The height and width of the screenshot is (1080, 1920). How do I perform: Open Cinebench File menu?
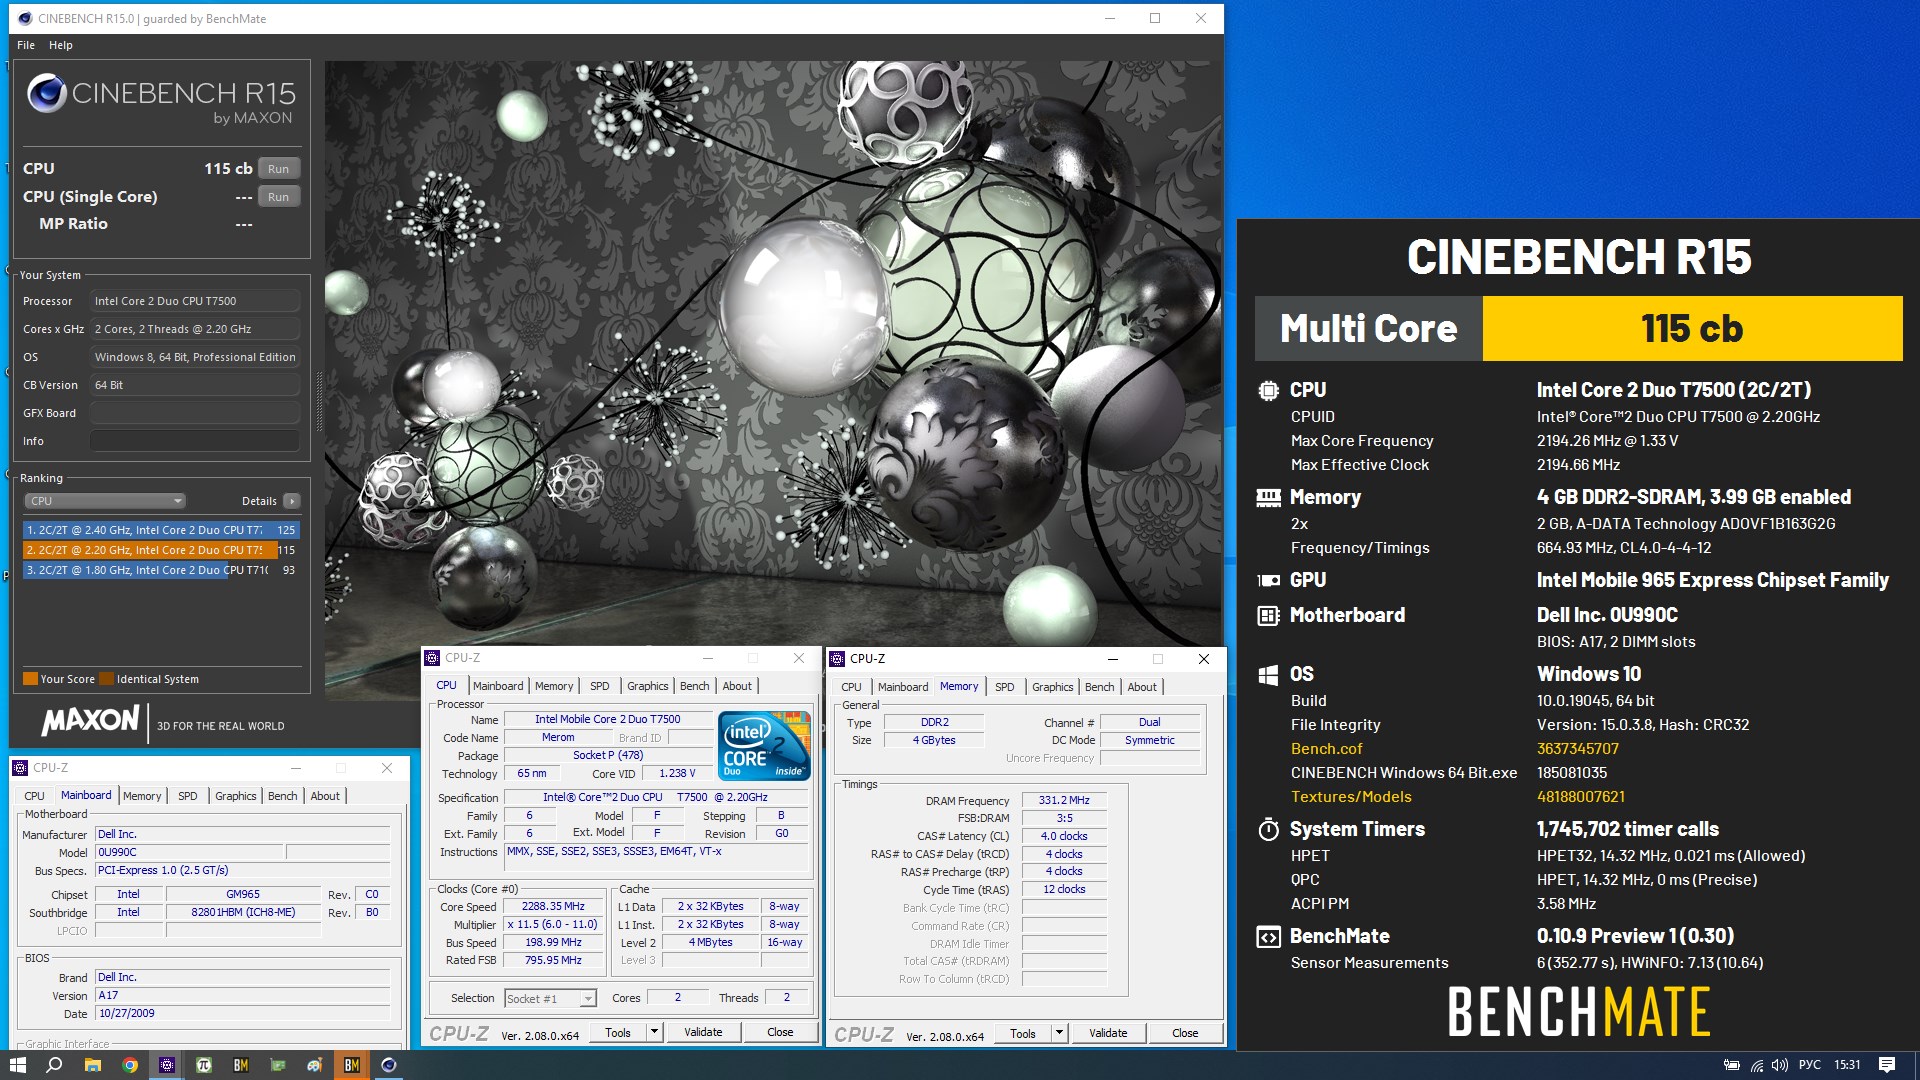point(26,45)
